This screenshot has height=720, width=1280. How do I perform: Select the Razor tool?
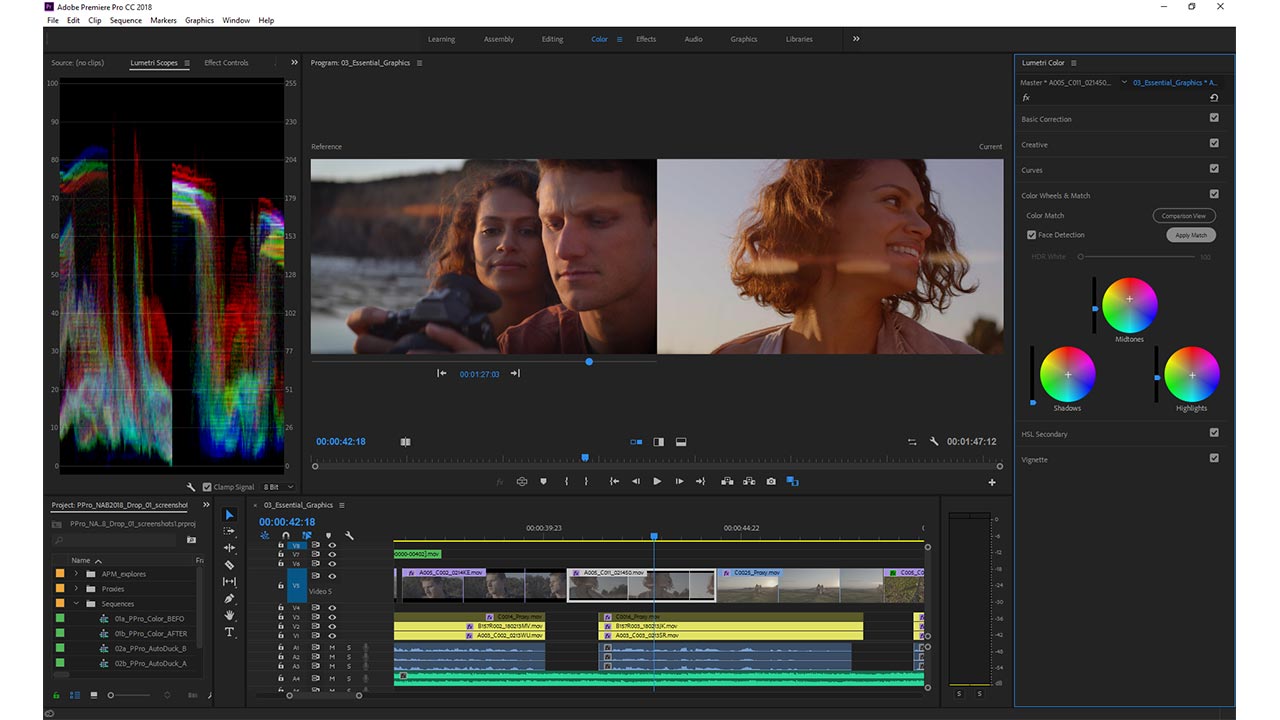(x=229, y=565)
